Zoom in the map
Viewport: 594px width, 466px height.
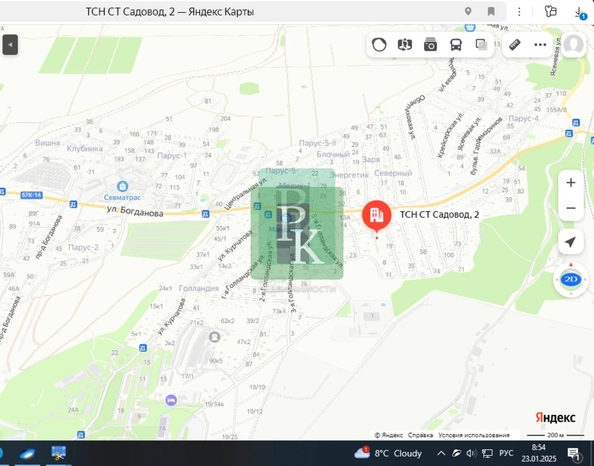(571, 183)
